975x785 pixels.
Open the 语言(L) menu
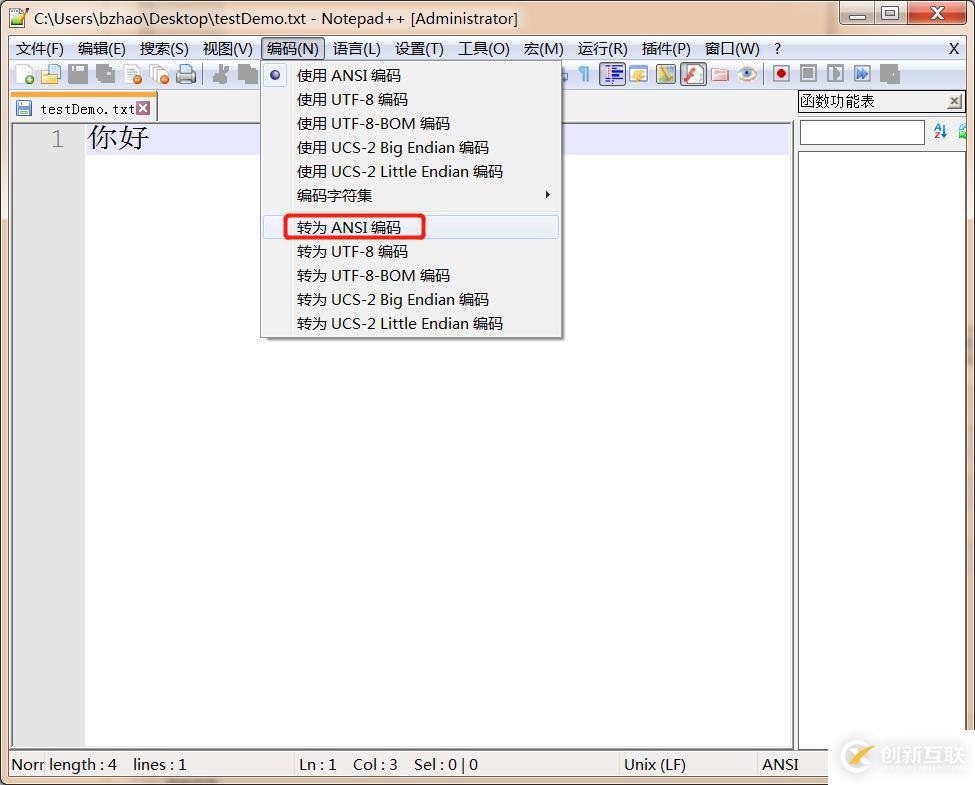[356, 49]
